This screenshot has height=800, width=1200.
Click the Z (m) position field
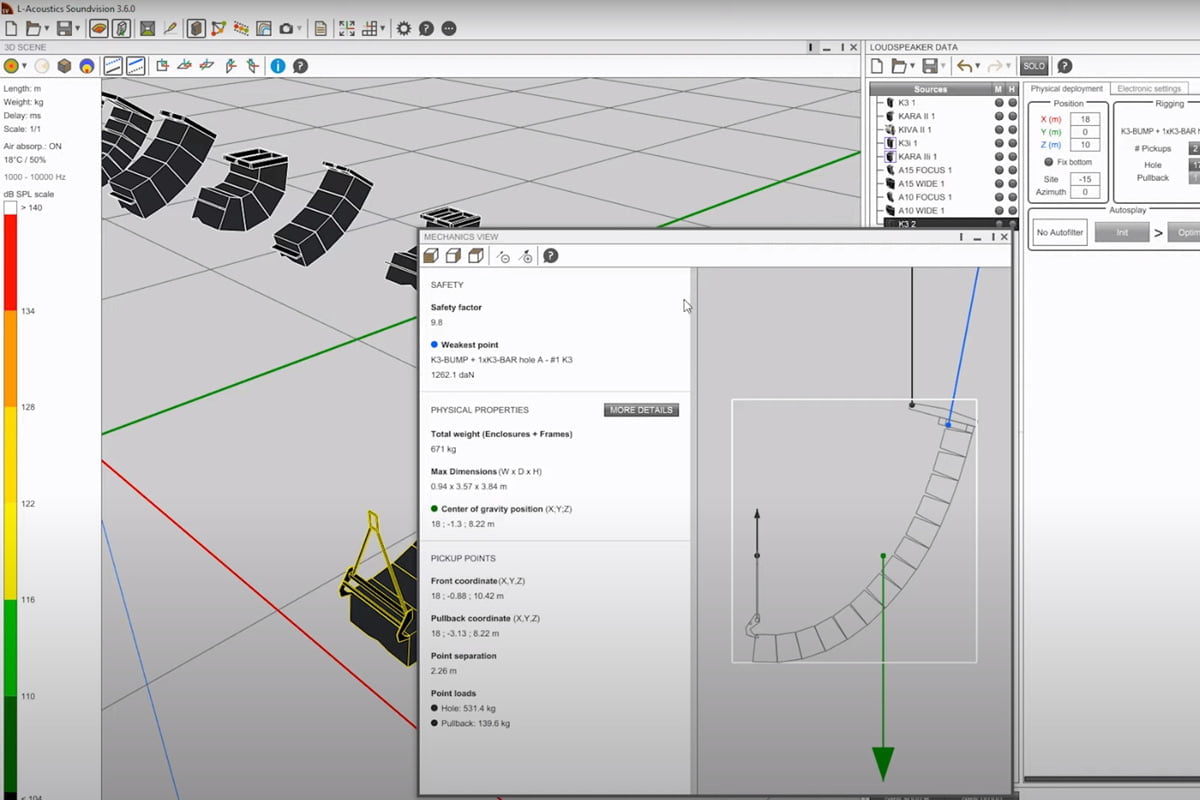tap(1085, 145)
